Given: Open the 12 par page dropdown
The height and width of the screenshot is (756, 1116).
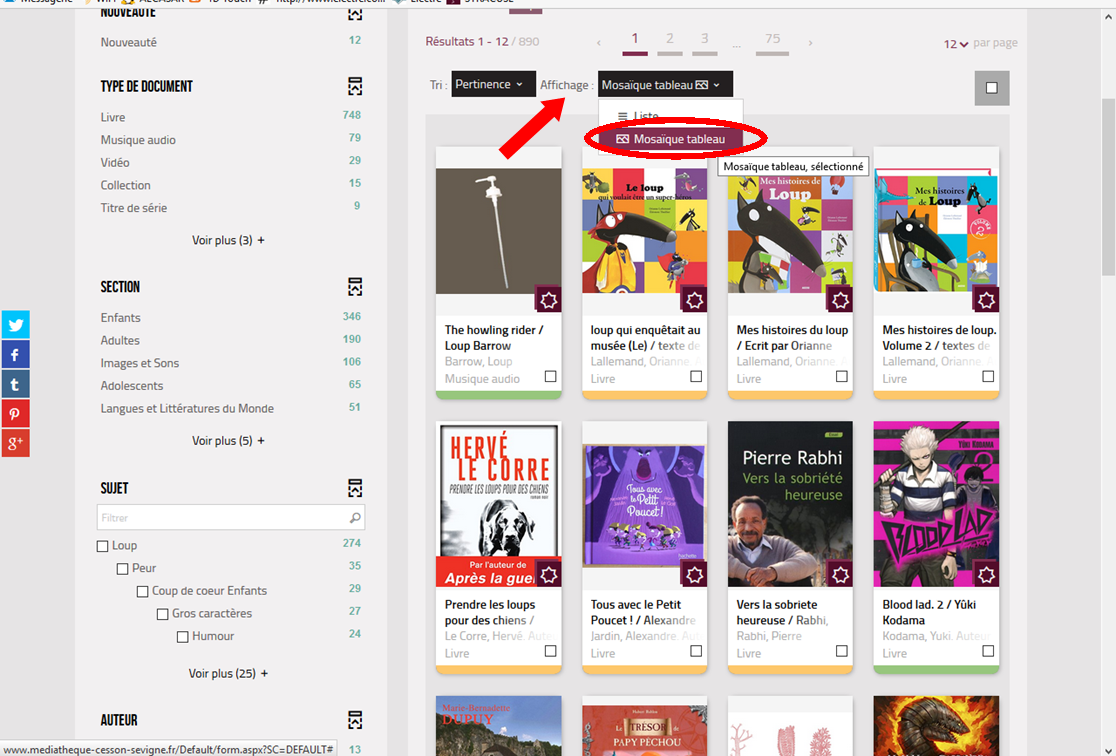Looking at the screenshot, I should (956, 43).
